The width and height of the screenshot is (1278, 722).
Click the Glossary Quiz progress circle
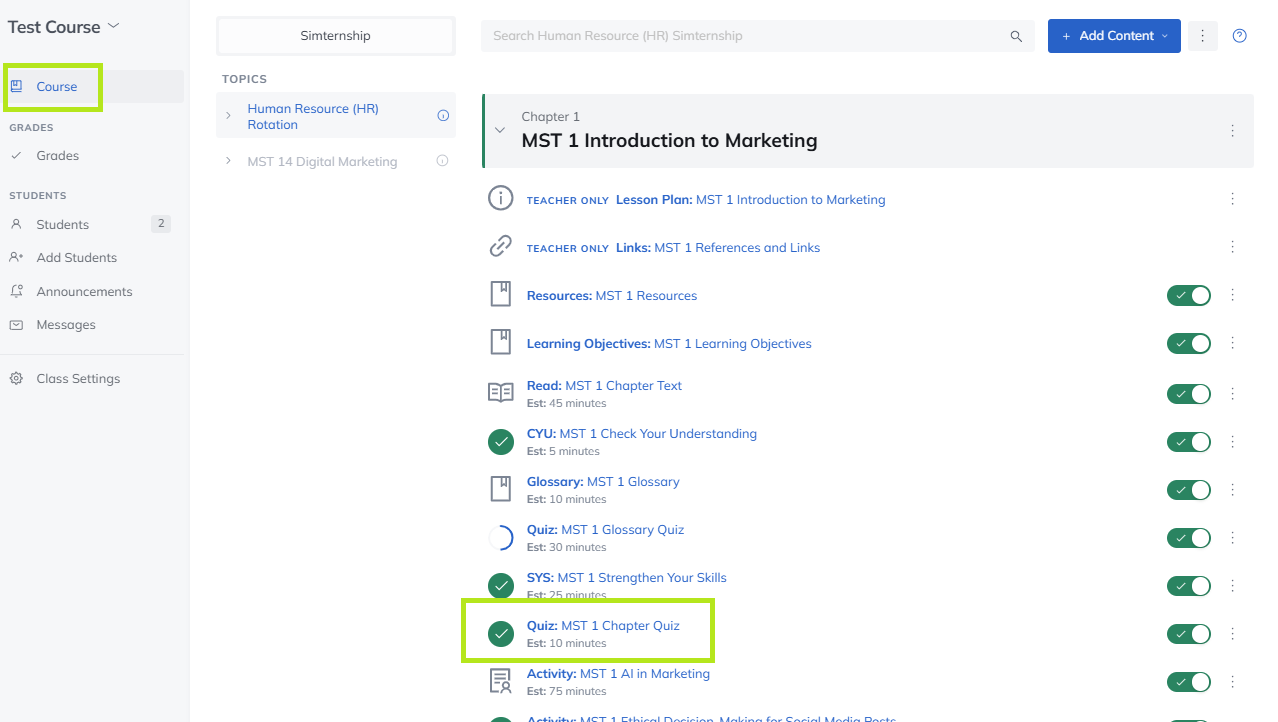(x=500, y=538)
